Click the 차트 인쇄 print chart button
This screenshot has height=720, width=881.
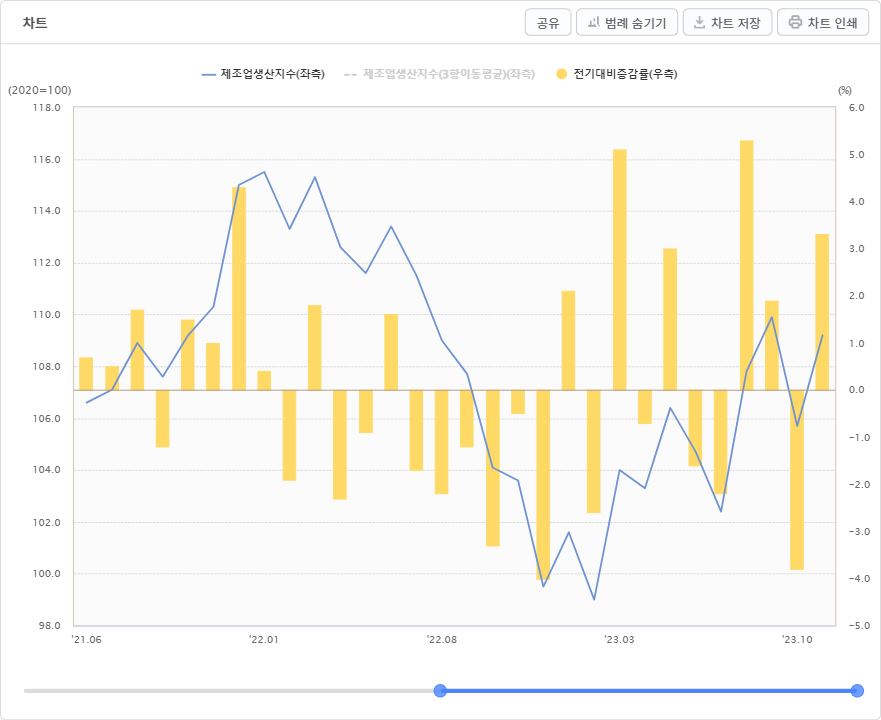(823, 22)
